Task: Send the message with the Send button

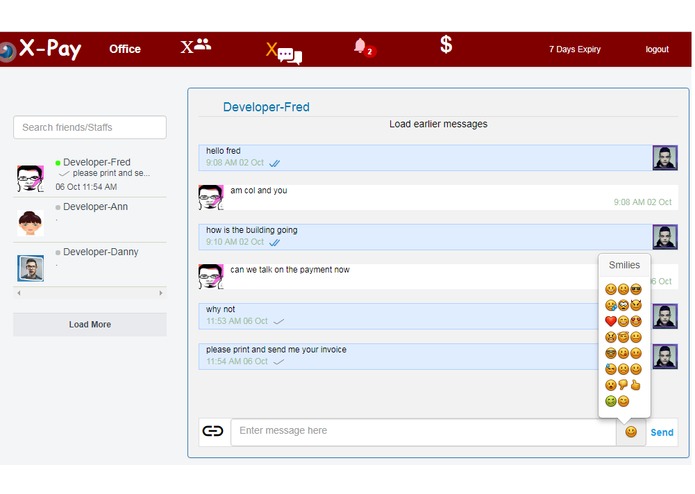Action: point(662,432)
